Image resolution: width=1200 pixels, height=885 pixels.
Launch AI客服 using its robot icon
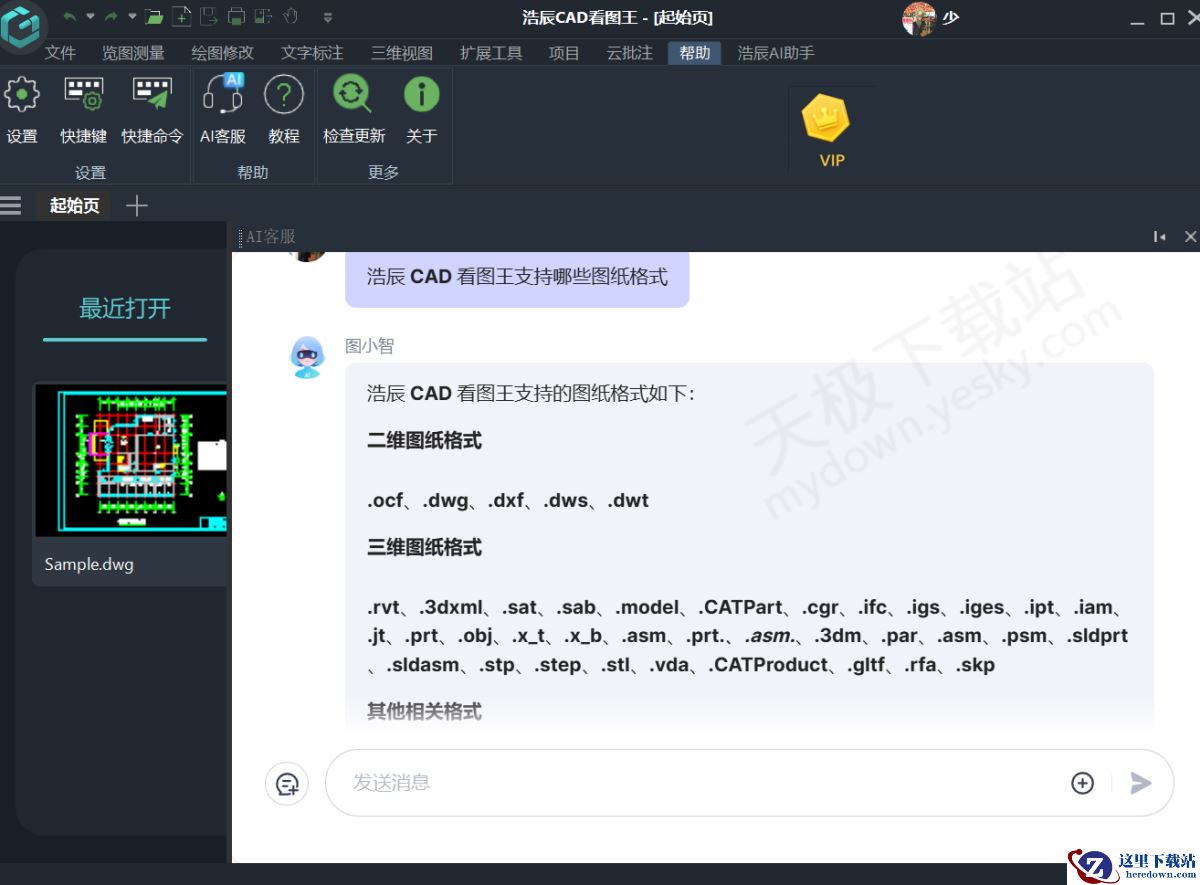click(x=222, y=95)
